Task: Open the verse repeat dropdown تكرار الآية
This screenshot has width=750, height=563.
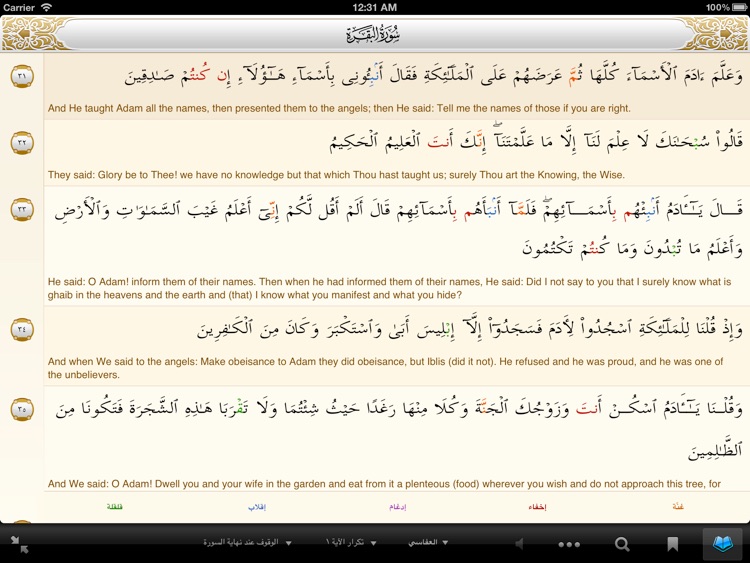Action: pos(351,542)
